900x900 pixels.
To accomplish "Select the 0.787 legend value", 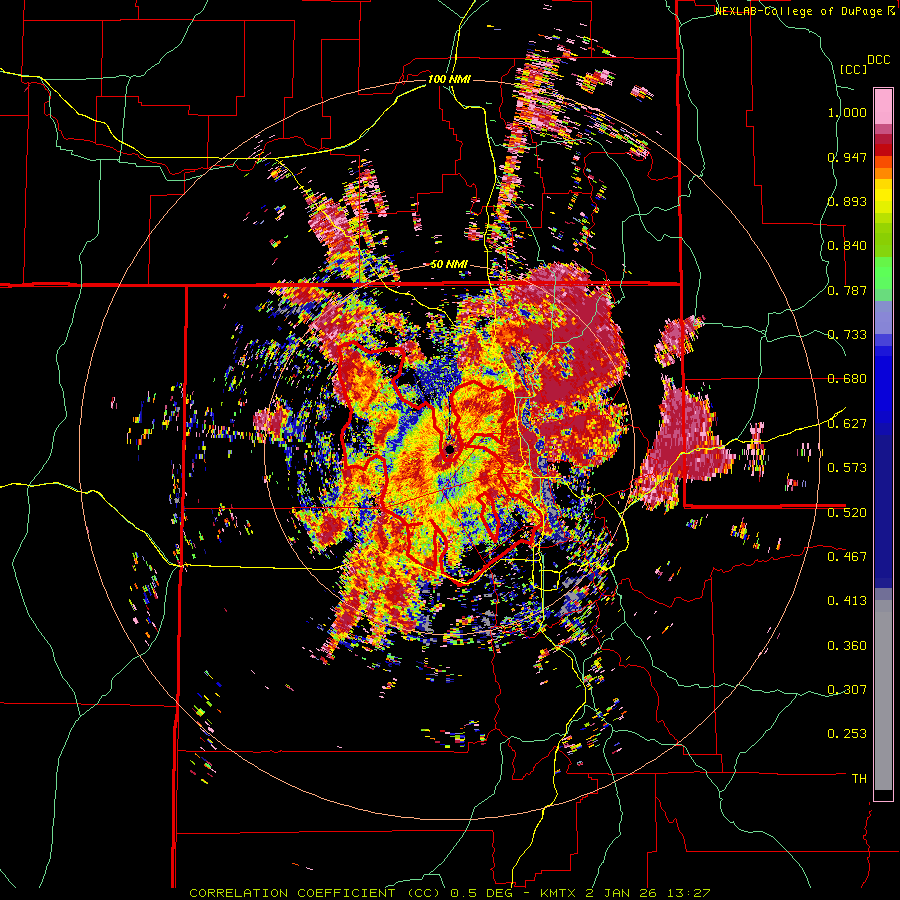I will point(847,290).
